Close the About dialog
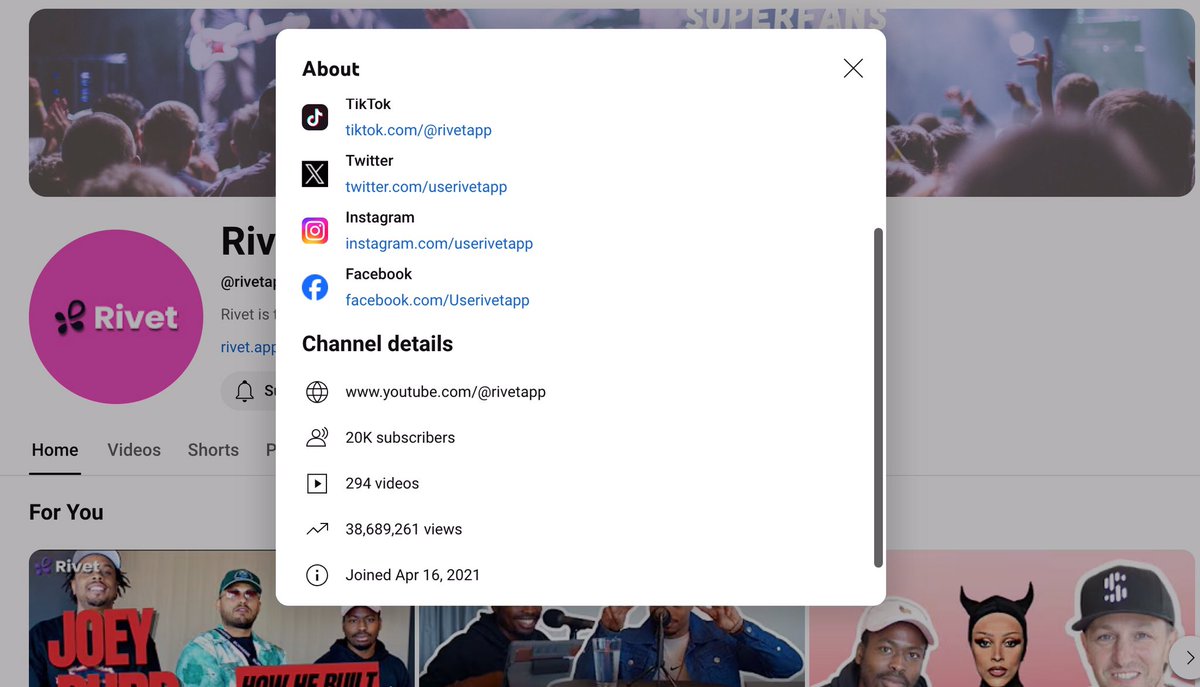Screen dimensions: 1200x687 point(853,68)
